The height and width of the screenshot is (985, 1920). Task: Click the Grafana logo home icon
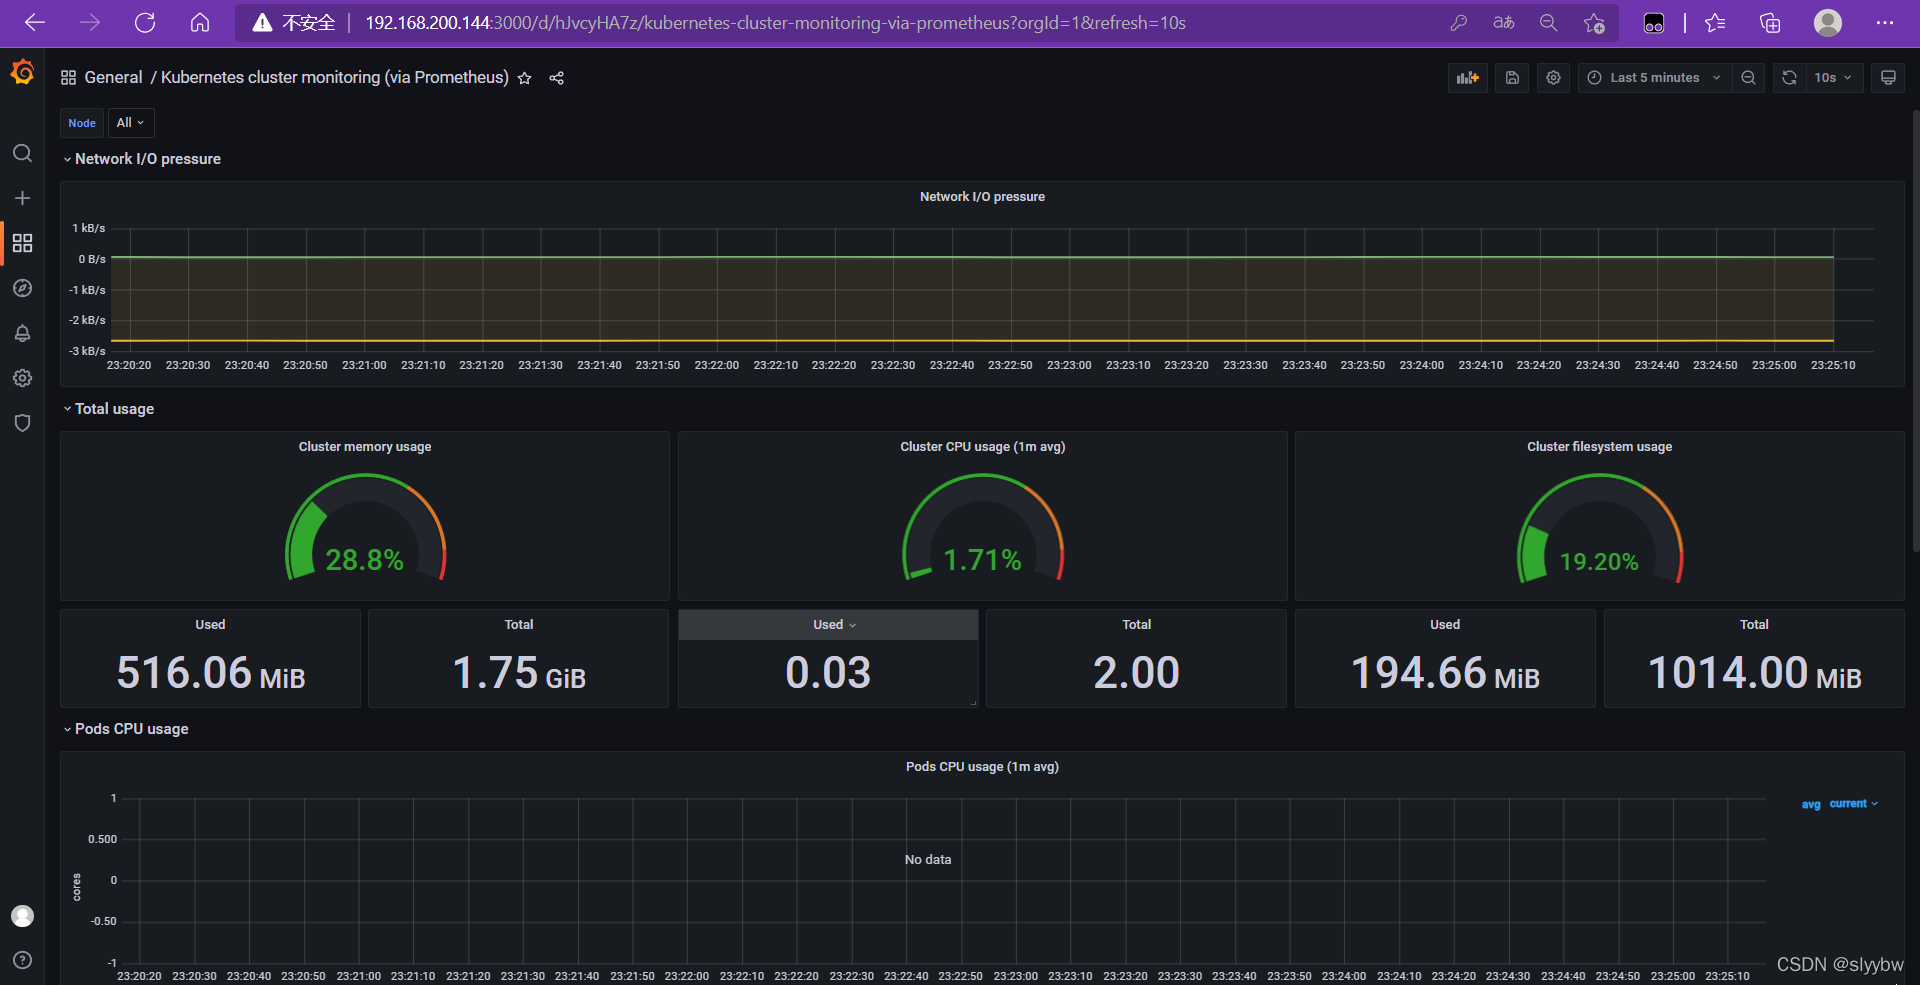[x=22, y=73]
